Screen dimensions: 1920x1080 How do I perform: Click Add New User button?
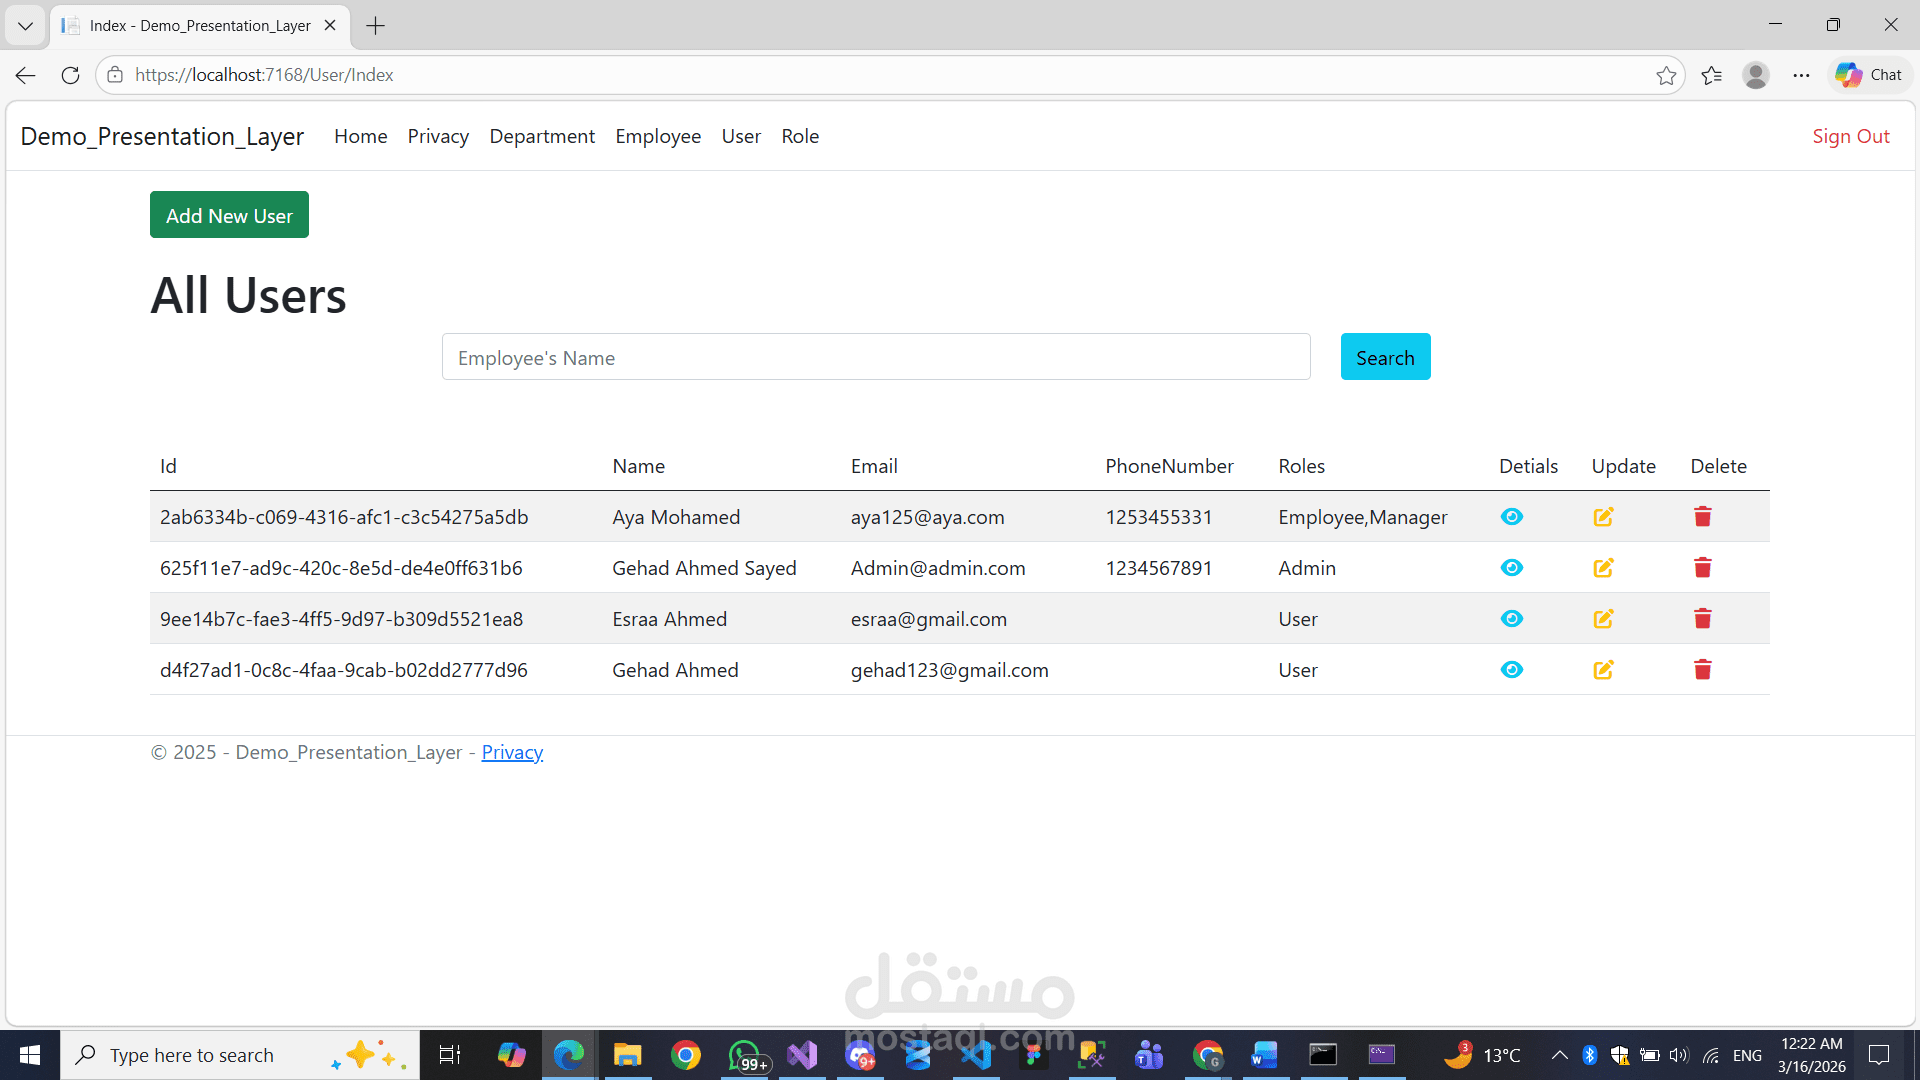229,215
